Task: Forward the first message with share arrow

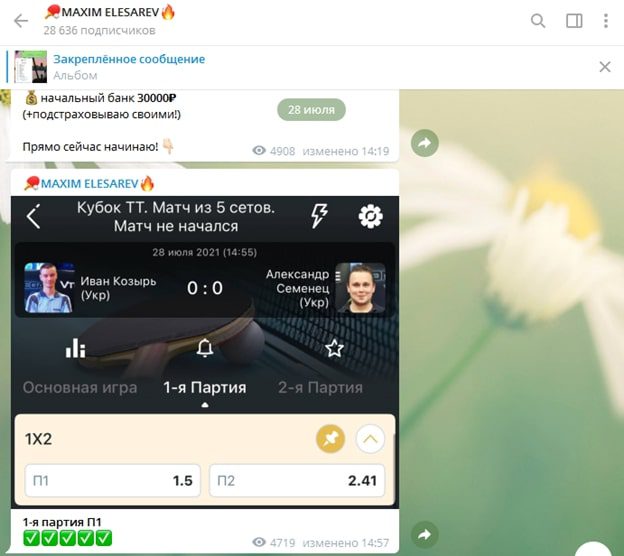Action: click(x=424, y=144)
